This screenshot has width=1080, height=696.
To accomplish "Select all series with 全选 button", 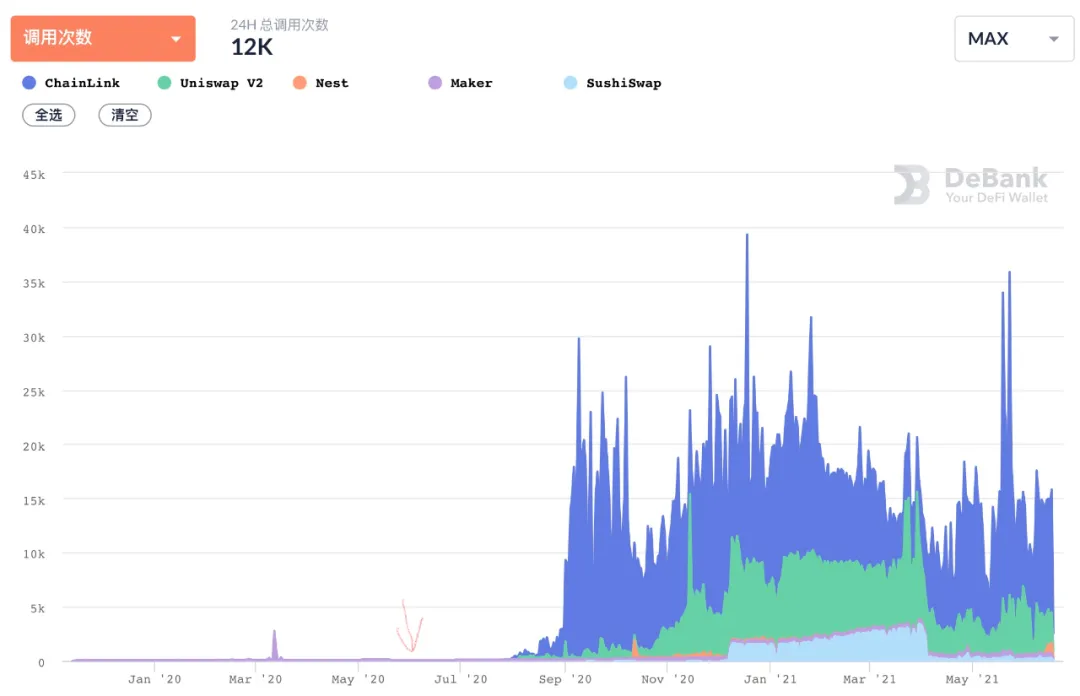I will tap(49, 115).
